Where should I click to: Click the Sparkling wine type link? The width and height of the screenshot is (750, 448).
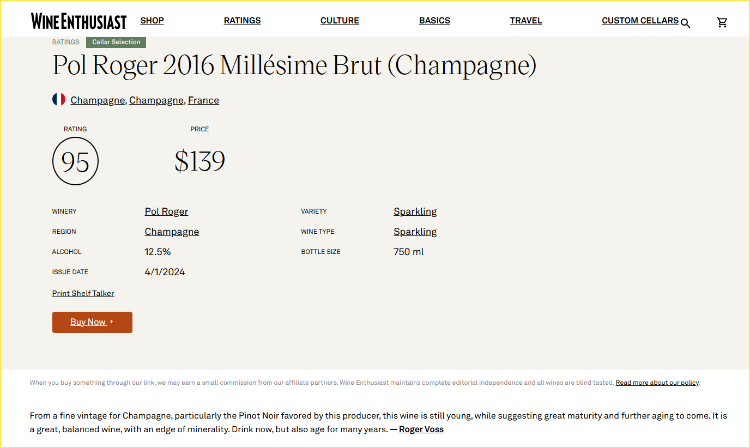pyautogui.click(x=415, y=231)
